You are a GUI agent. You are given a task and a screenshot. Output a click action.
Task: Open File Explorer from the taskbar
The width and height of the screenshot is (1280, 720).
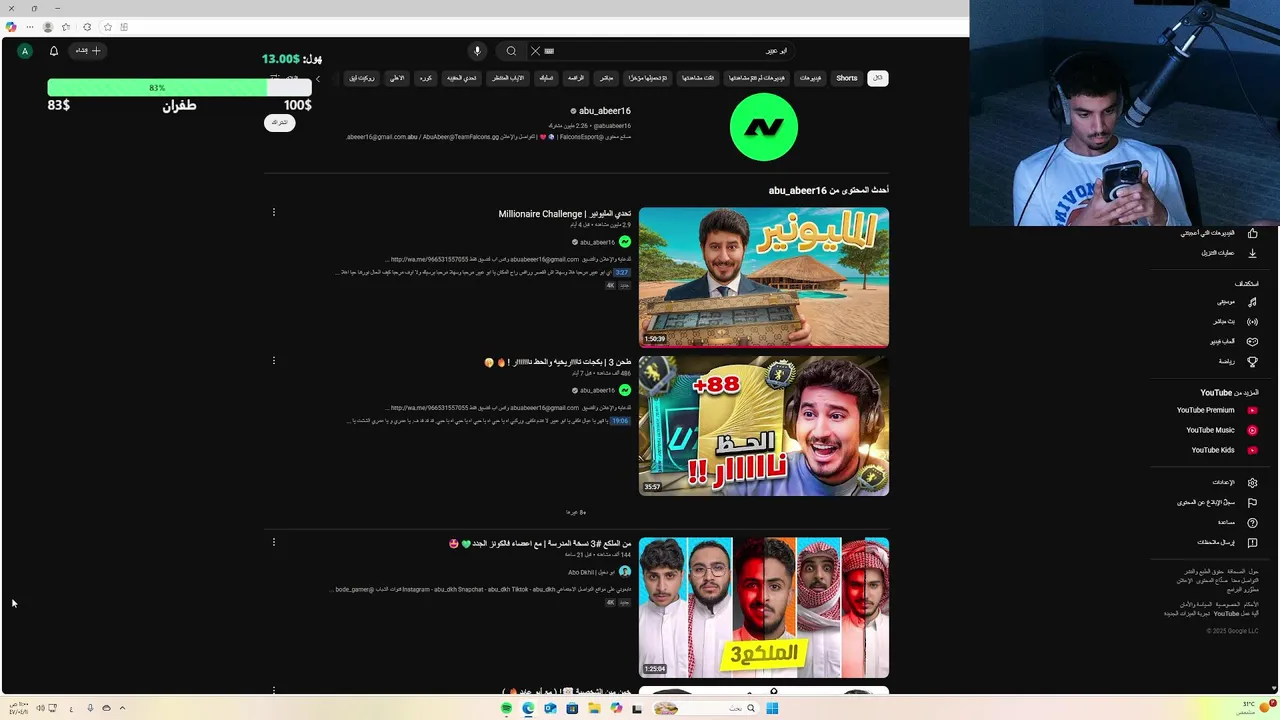pyautogui.click(x=594, y=708)
